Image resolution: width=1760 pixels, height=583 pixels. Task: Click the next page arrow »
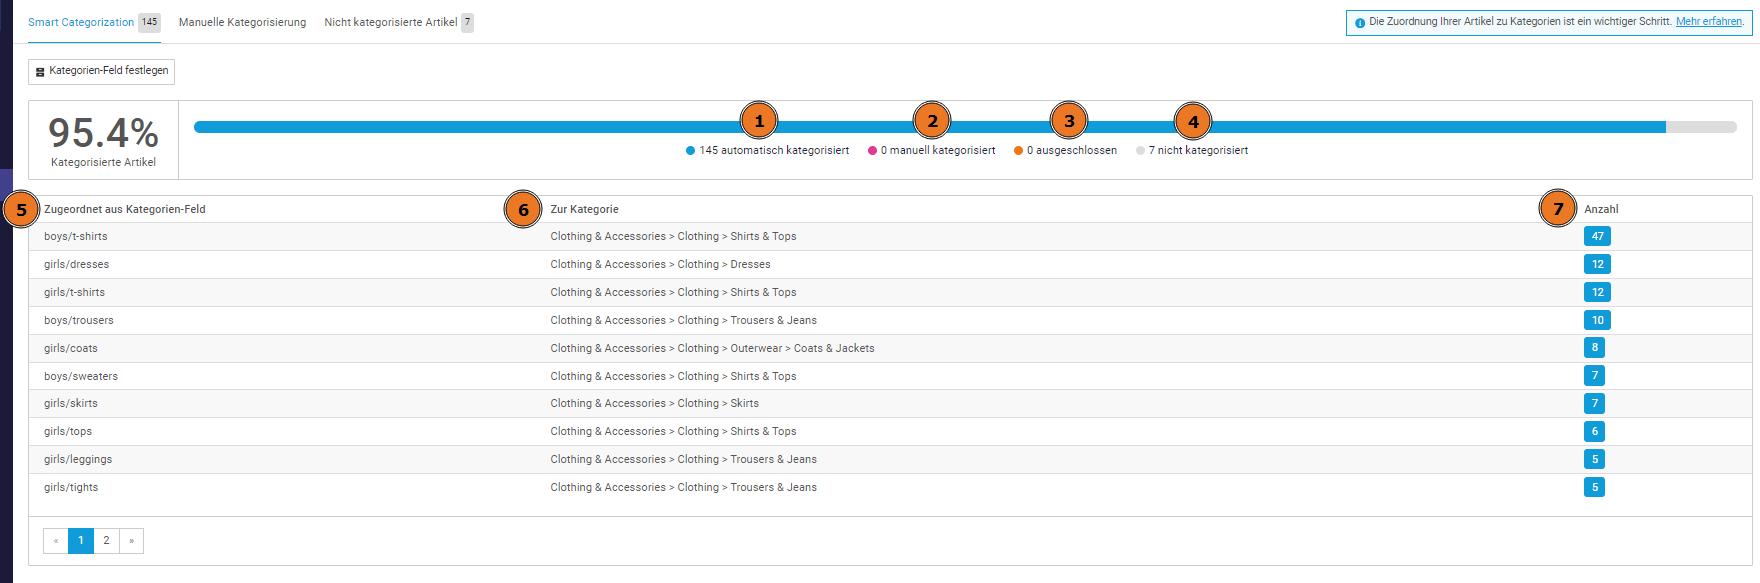tap(131, 541)
